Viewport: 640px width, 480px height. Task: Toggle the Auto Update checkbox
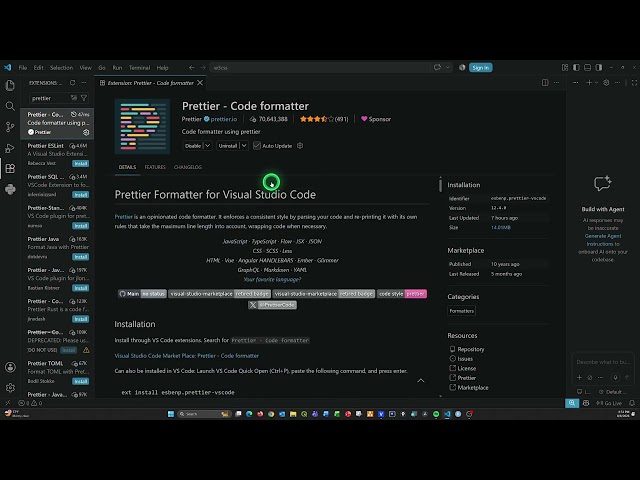click(257, 146)
